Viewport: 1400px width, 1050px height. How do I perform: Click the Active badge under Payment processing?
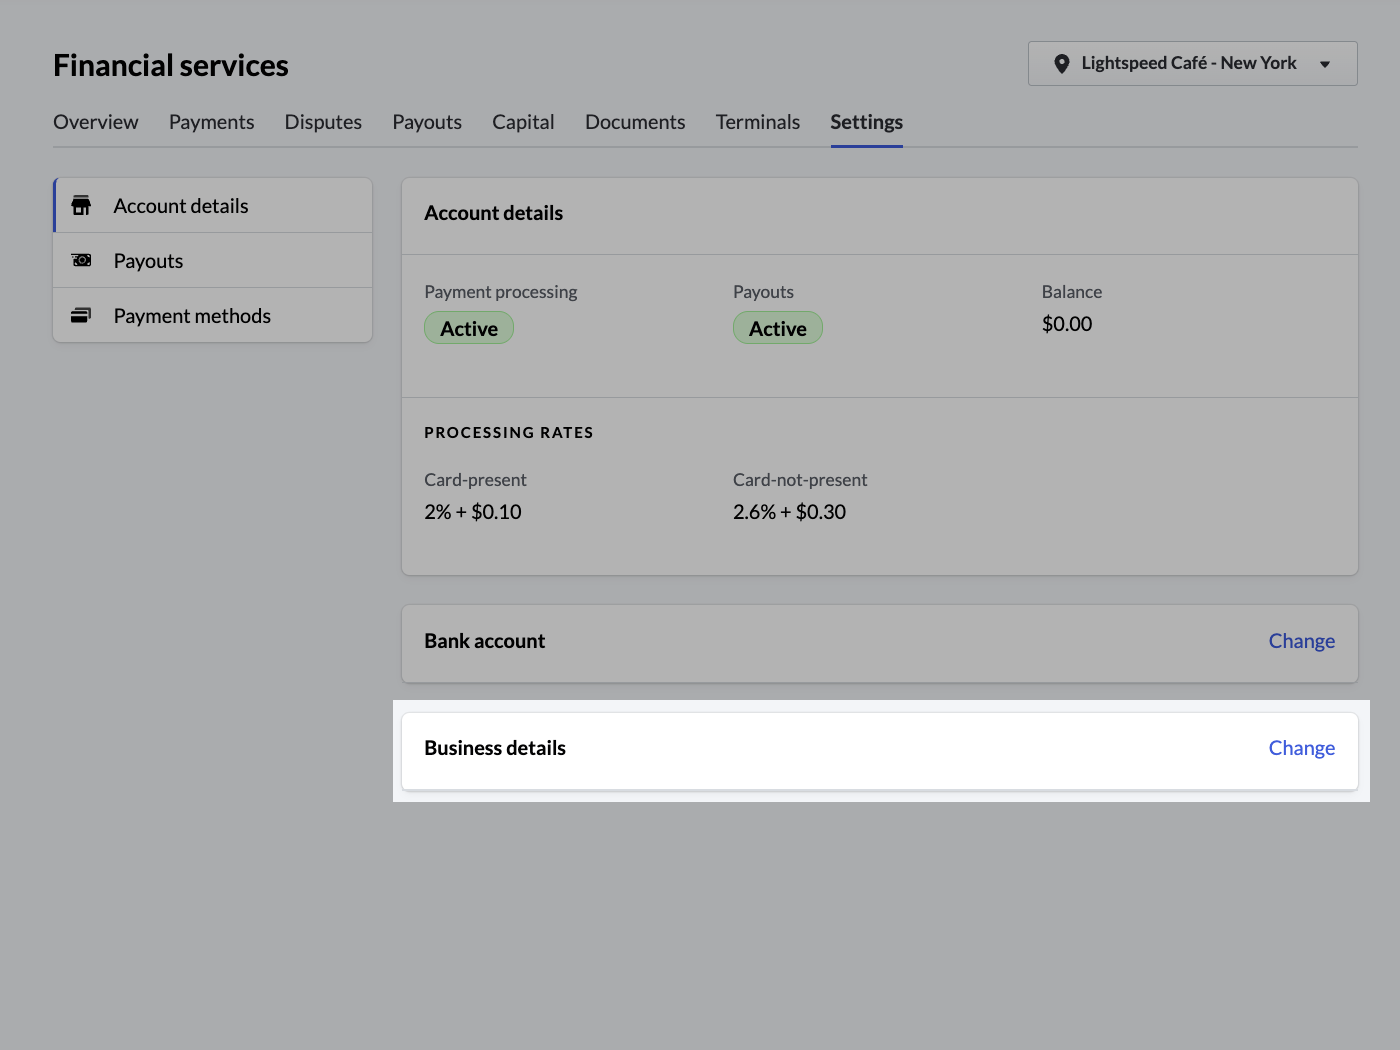(x=468, y=327)
